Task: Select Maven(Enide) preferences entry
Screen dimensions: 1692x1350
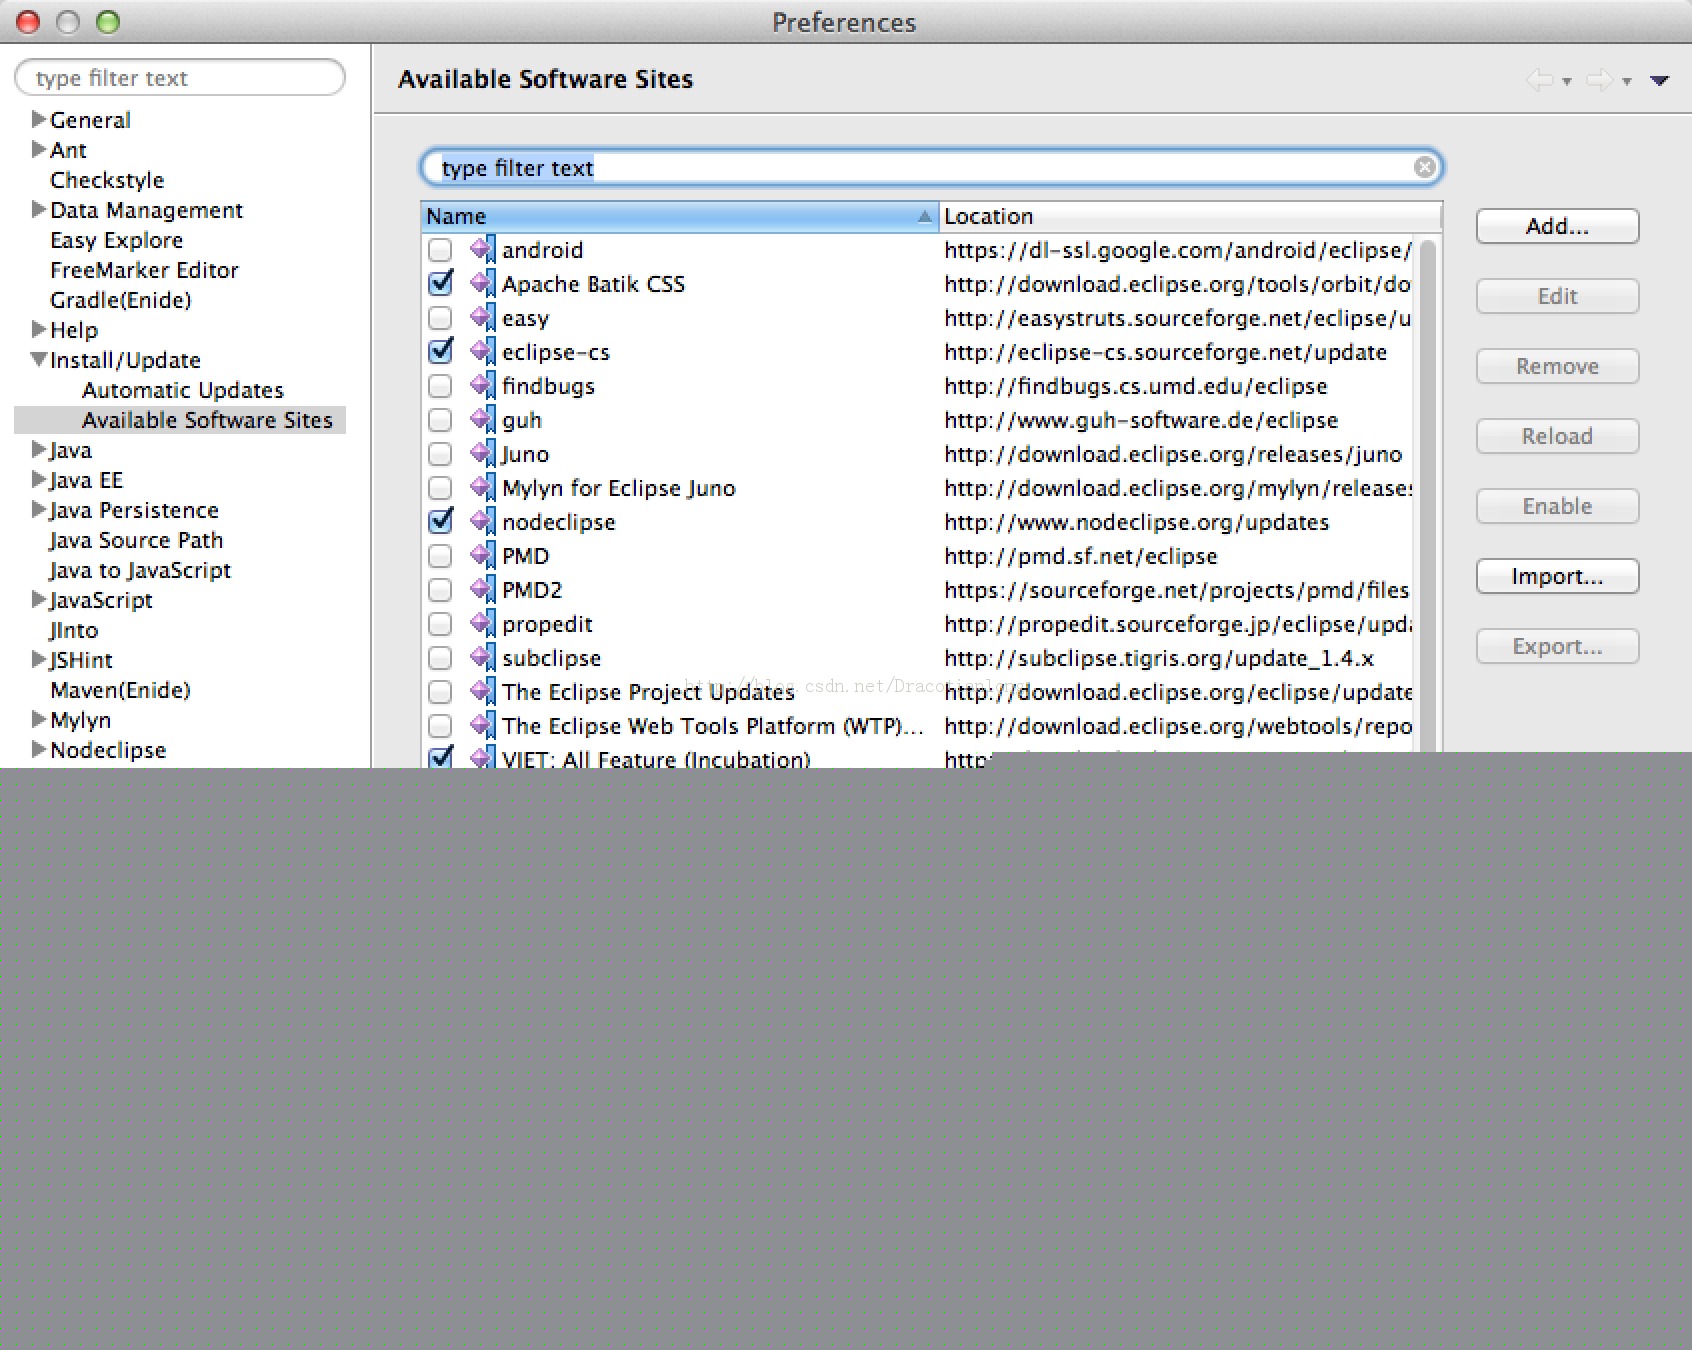Action: coord(120,690)
